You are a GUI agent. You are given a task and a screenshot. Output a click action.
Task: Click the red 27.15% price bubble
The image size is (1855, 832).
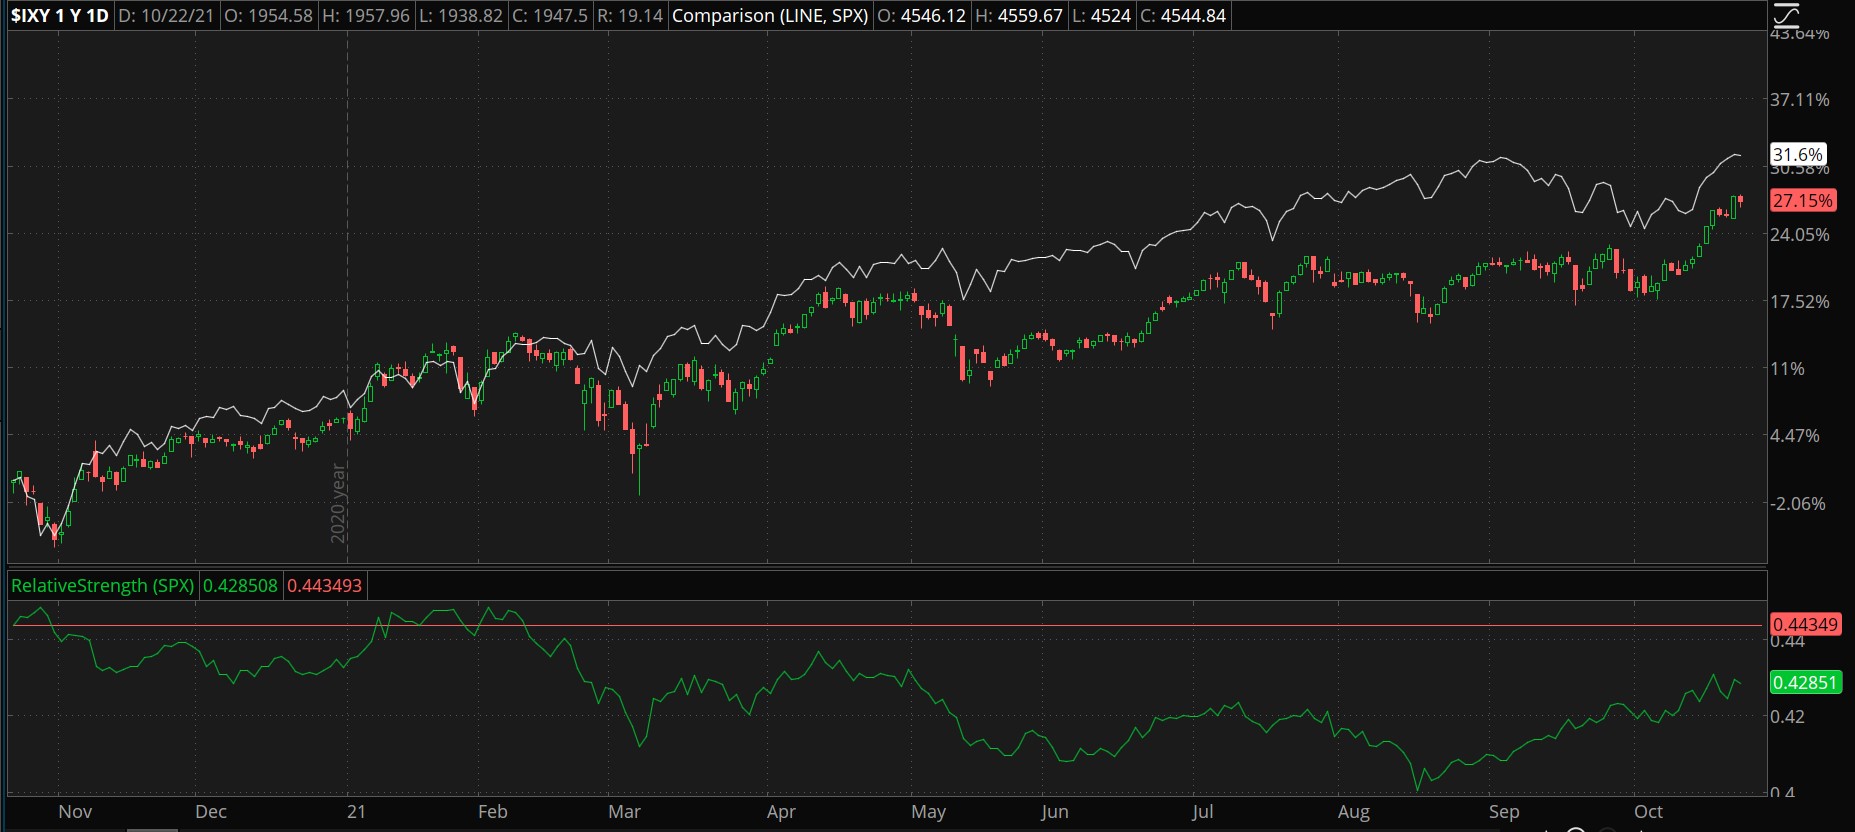(x=1803, y=200)
